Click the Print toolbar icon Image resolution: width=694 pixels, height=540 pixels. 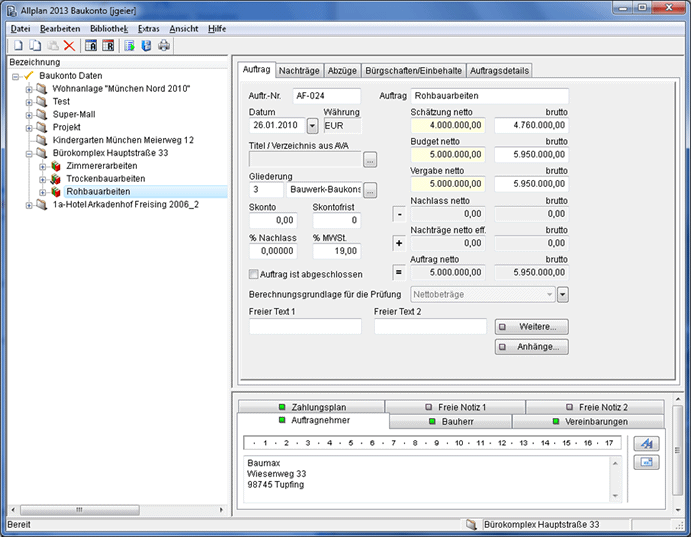(x=164, y=46)
